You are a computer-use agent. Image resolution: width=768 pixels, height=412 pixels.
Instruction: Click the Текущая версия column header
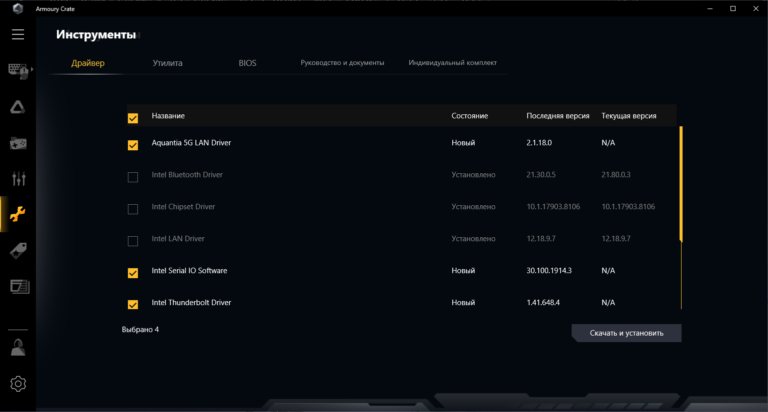click(x=629, y=116)
